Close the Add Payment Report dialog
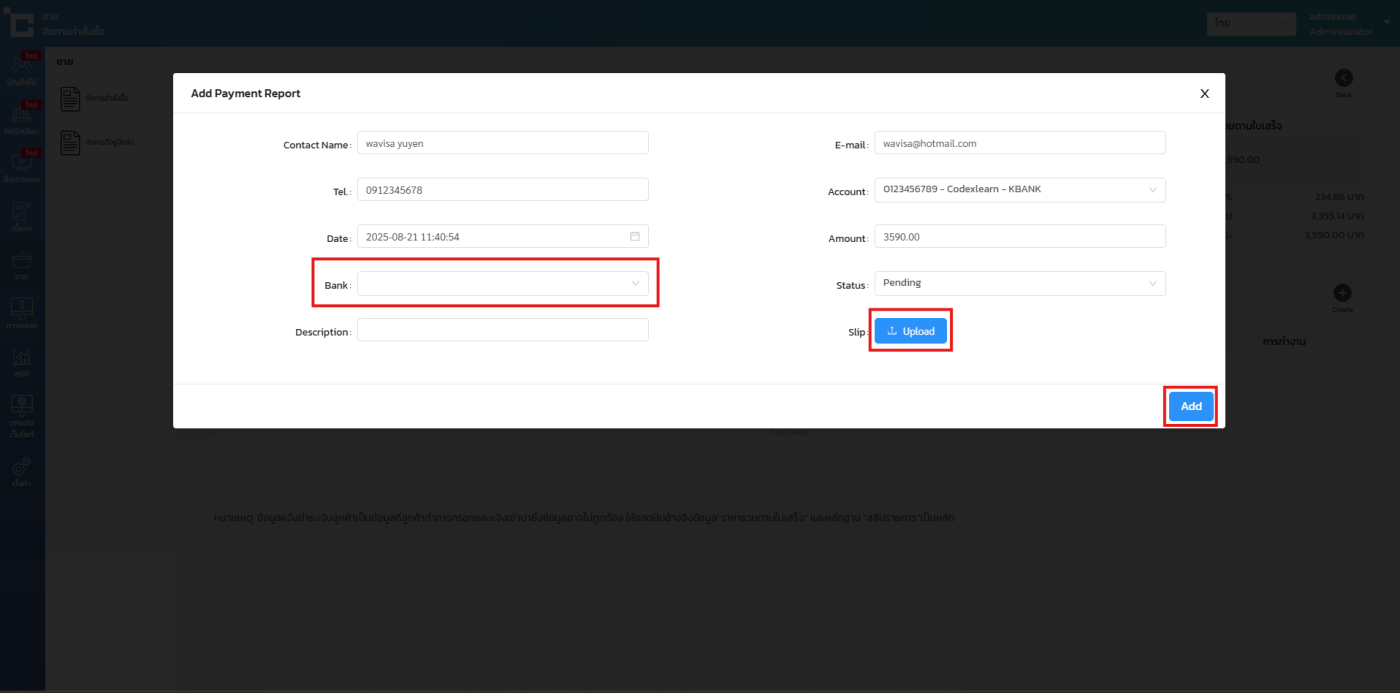The image size is (1400, 693). [x=1204, y=93]
